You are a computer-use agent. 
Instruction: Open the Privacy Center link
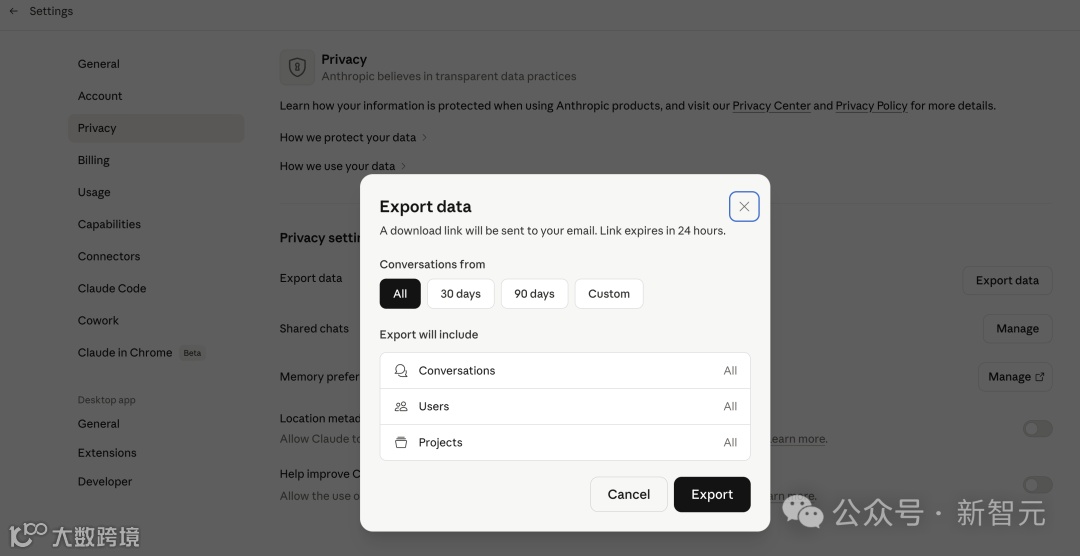pos(771,106)
